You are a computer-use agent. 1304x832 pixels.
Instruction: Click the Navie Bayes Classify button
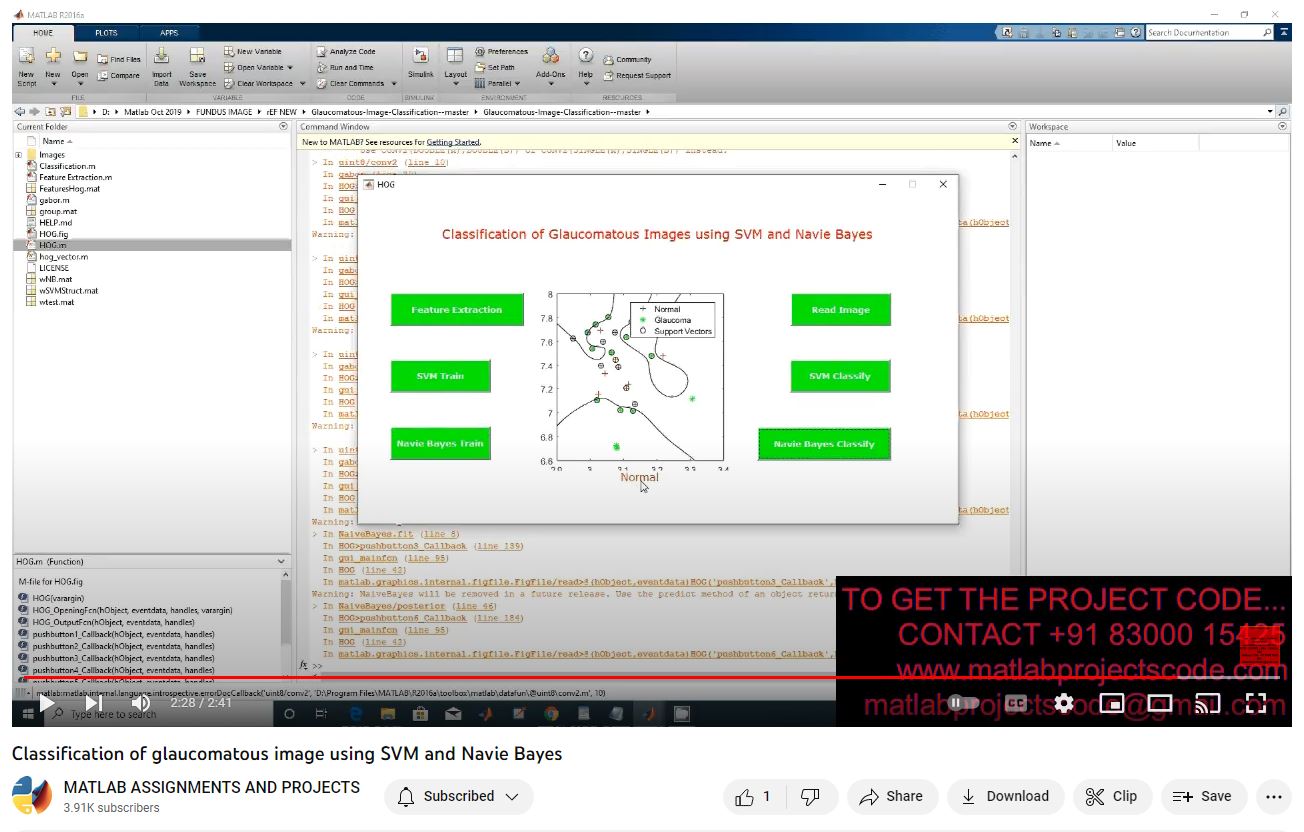(x=824, y=444)
